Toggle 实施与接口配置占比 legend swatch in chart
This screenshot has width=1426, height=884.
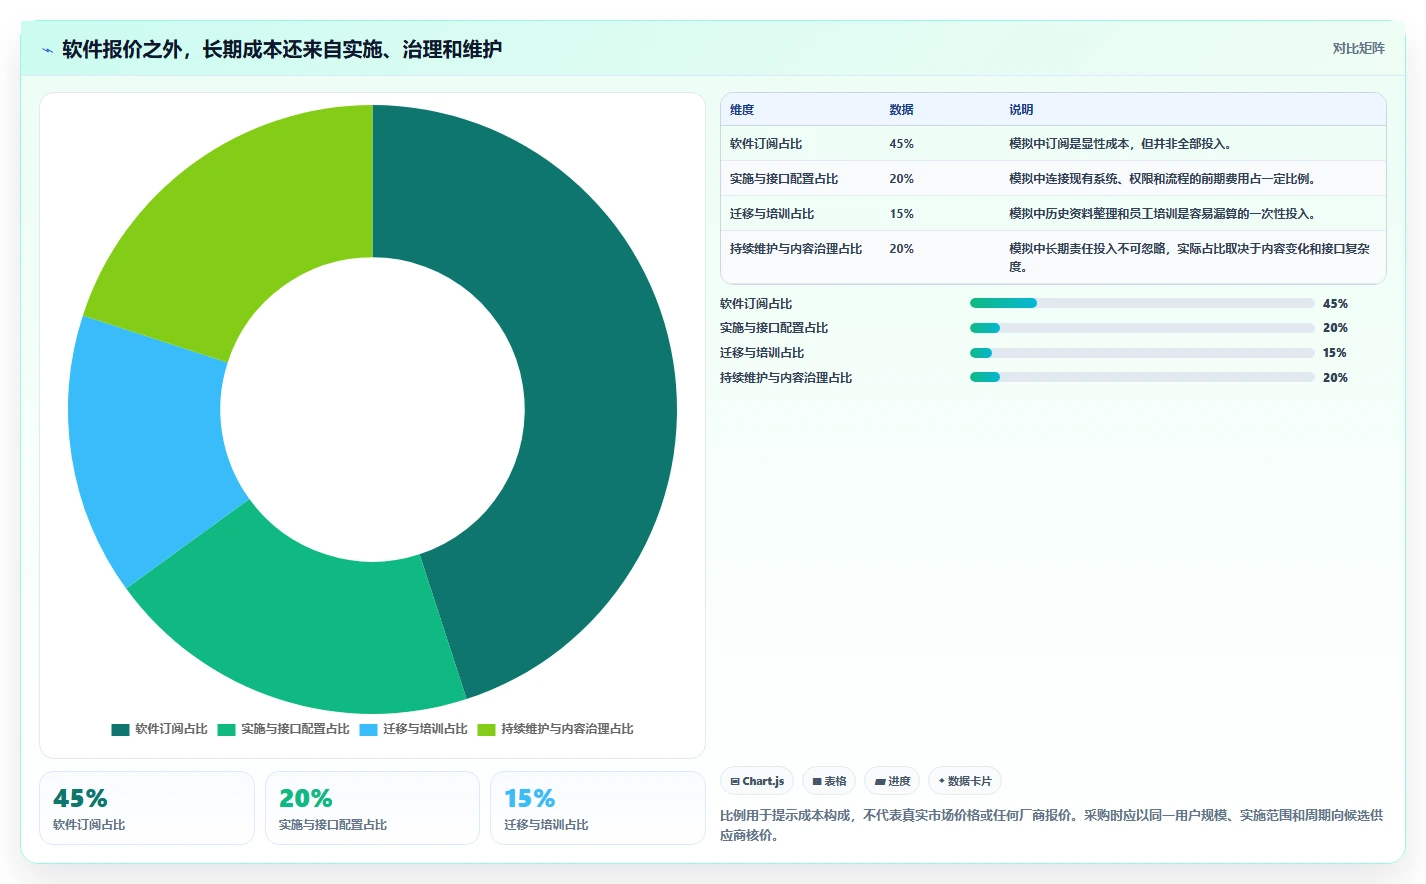coord(226,729)
